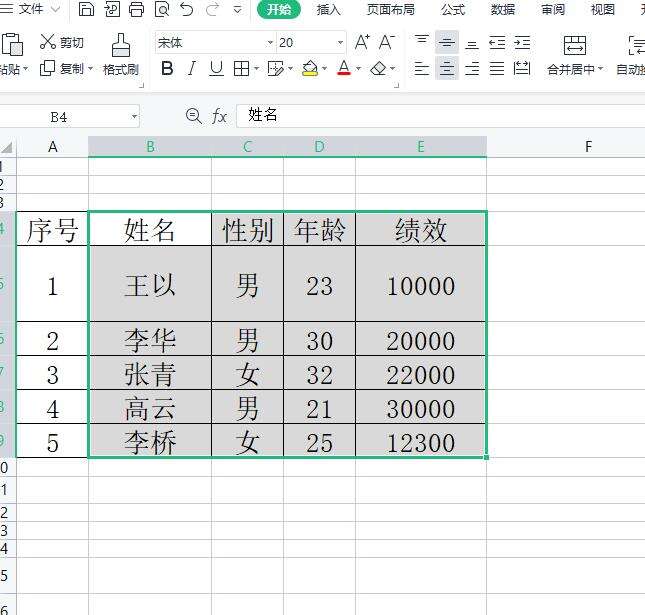Decrease font size with A- icon
The image size is (645, 615).
tap(387, 42)
